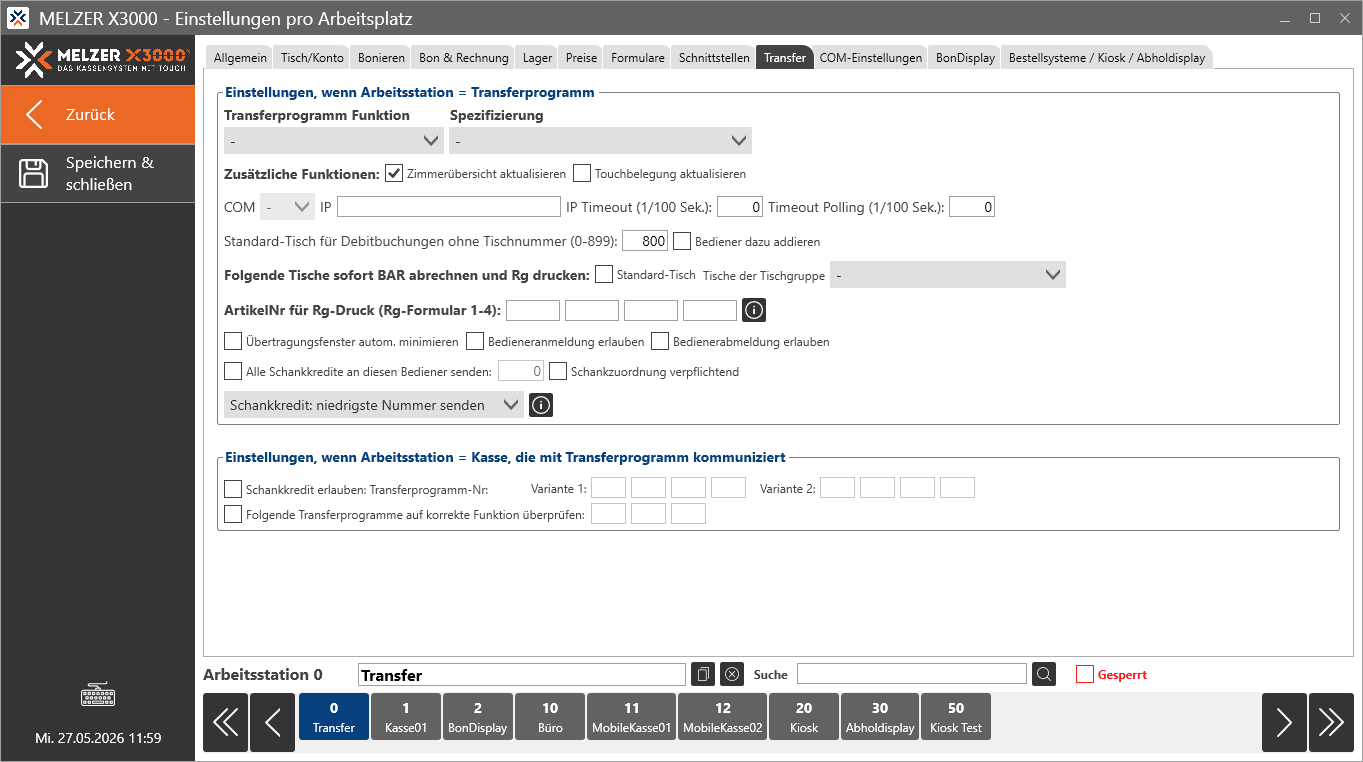Click info icon beside ArtikelNr für Rg-Druck
The image size is (1363, 762).
[754, 310]
